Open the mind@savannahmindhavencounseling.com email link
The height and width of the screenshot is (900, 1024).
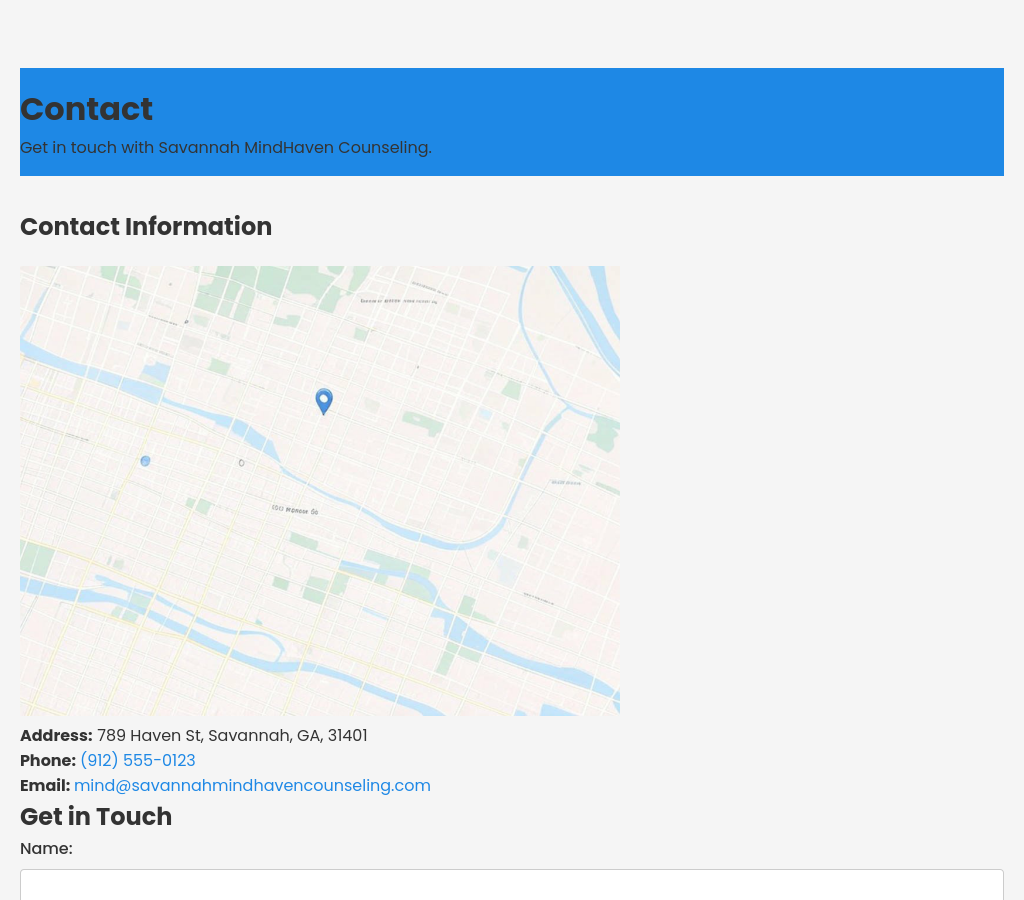[x=252, y=786]
